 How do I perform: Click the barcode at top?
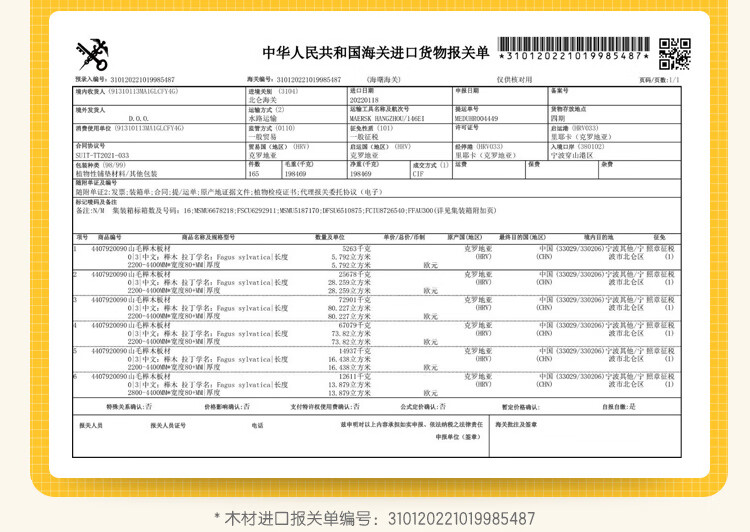[x=574, y=44]
